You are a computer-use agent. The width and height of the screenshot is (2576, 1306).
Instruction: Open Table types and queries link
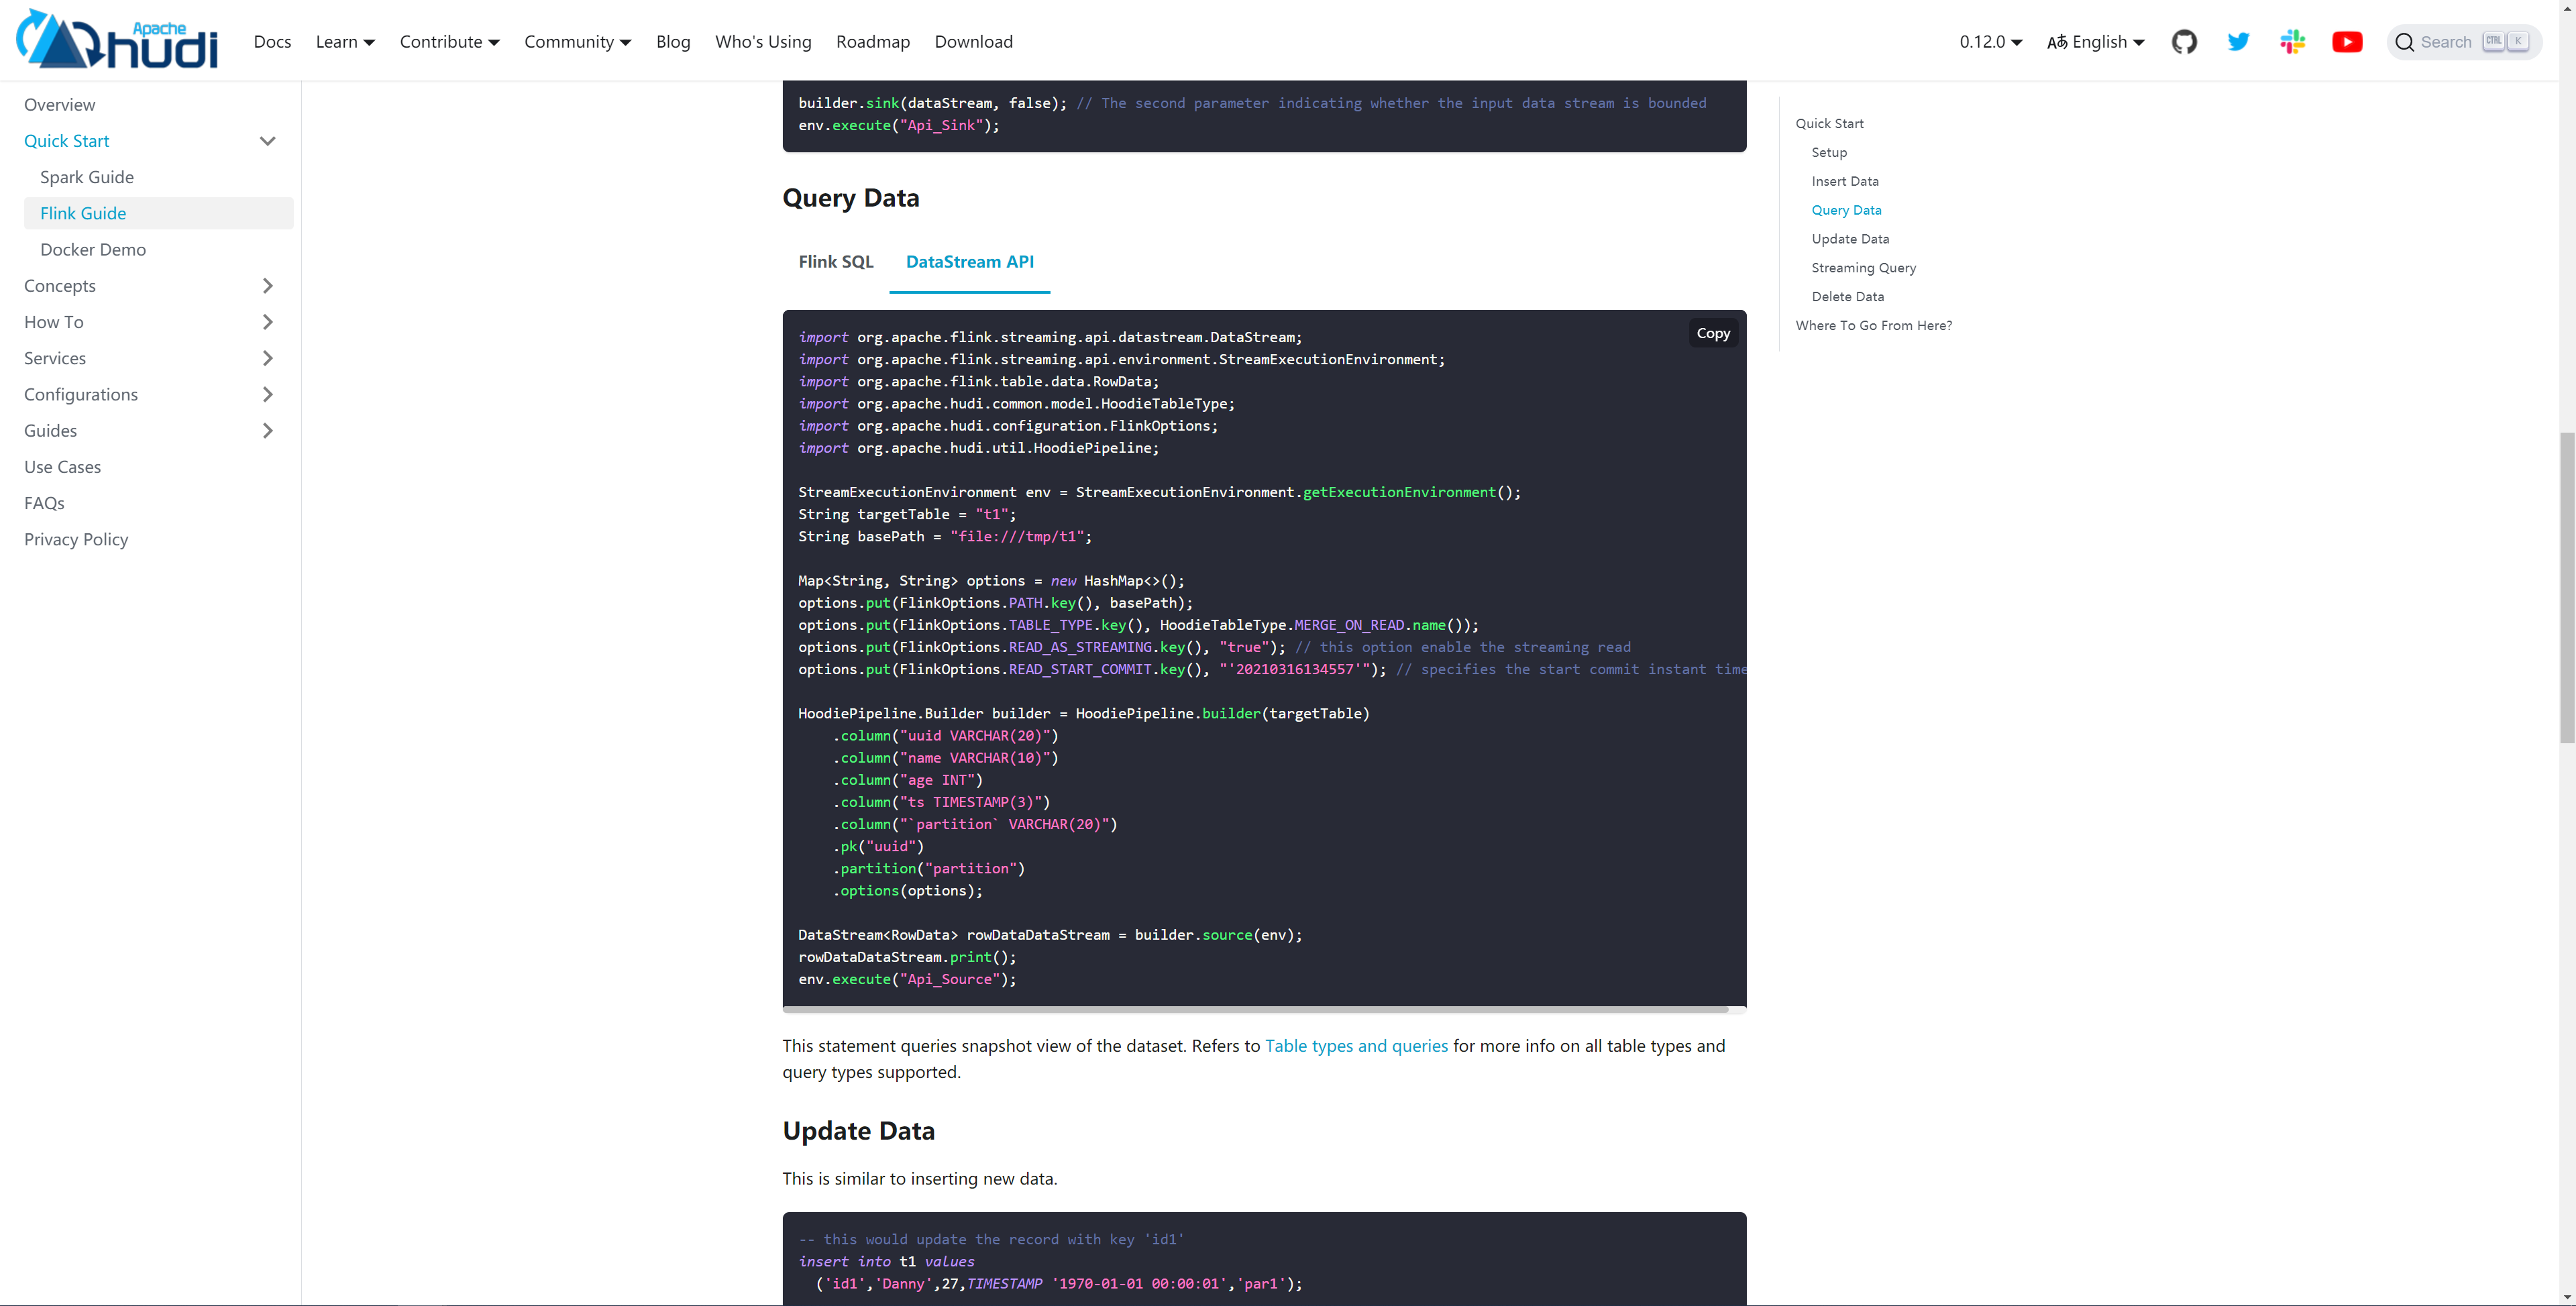pyautogui.click(x=1356, y=1046)
